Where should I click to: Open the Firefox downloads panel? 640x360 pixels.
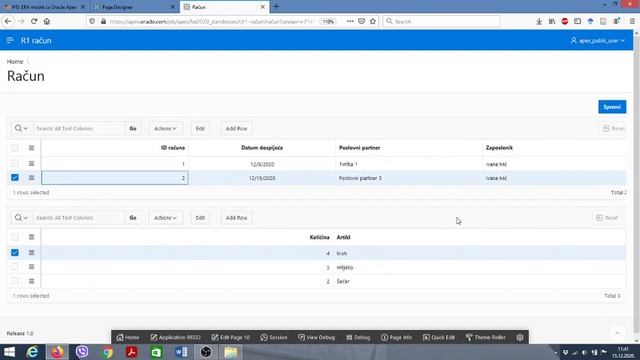pyautogui.click(x=539, y=21)
